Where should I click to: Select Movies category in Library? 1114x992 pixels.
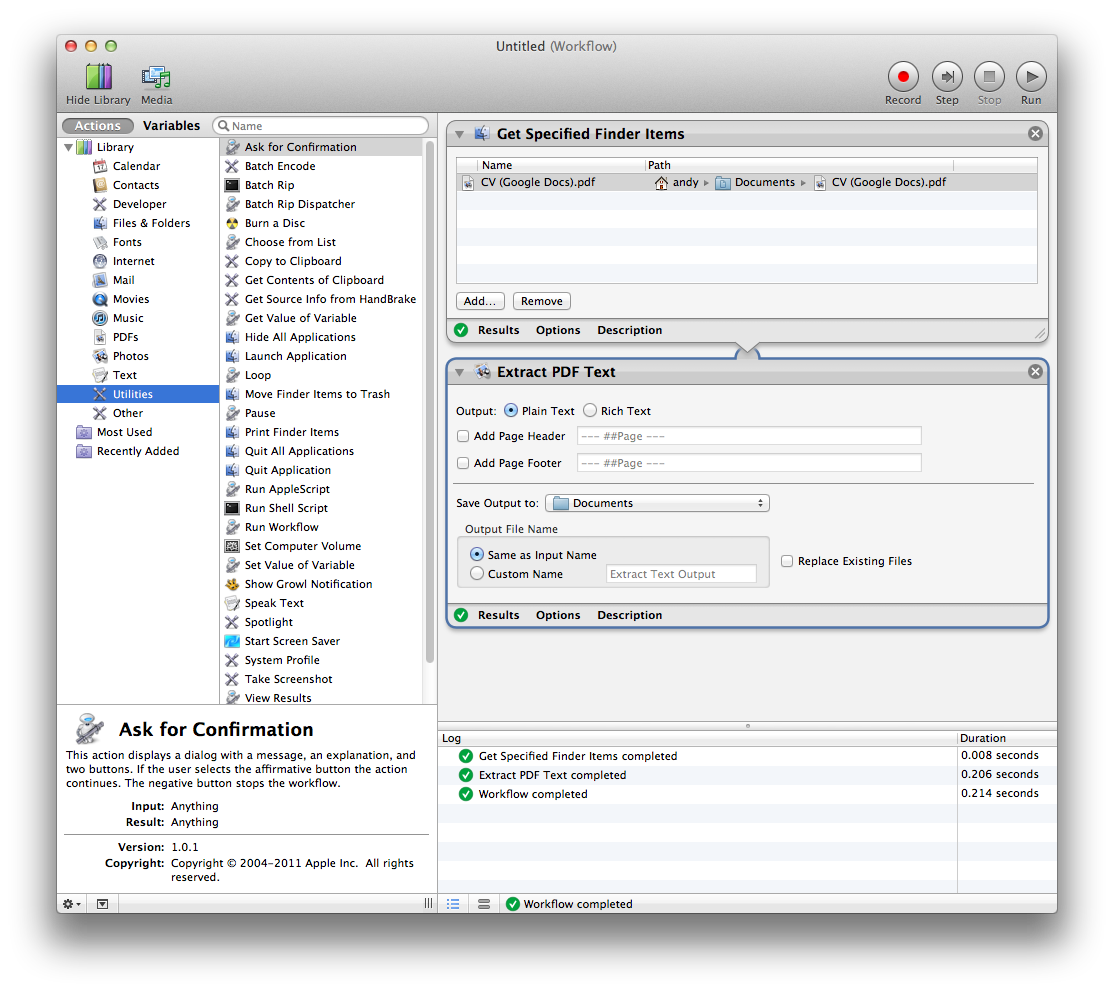(131, 299)
